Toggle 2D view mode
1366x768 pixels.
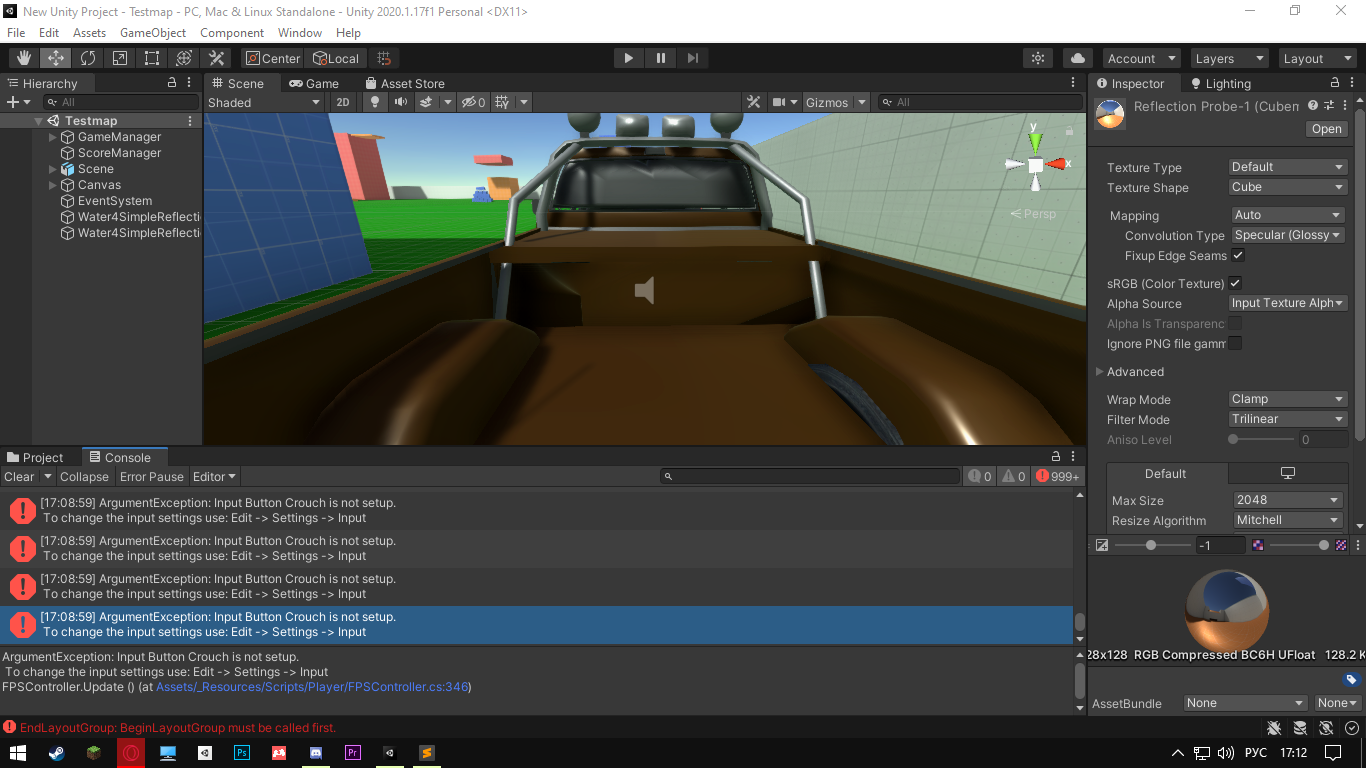(343, 102)
